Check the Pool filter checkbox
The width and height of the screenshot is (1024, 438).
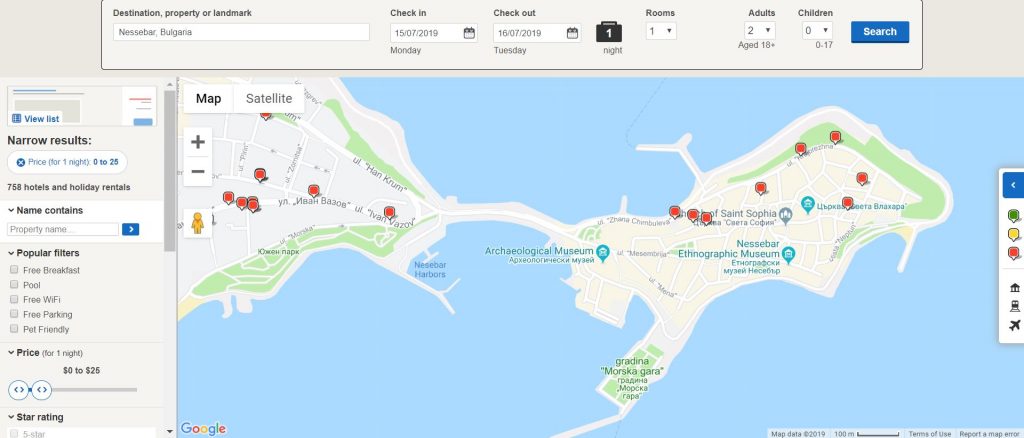tap(14, 285)
